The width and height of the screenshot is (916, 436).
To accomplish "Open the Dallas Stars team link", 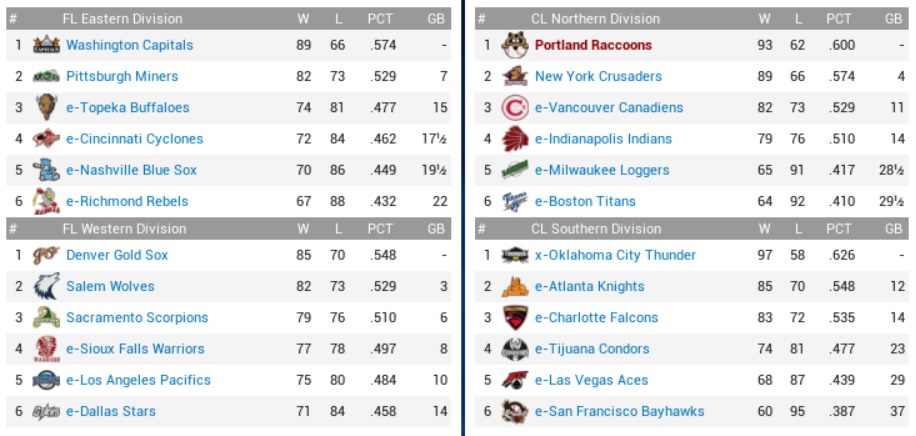I will click(111, 410).
